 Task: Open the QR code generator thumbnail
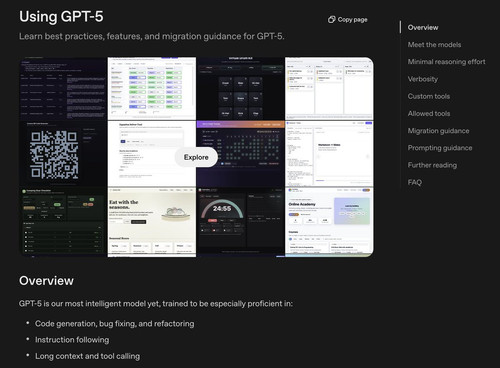(x=63, y=154)
